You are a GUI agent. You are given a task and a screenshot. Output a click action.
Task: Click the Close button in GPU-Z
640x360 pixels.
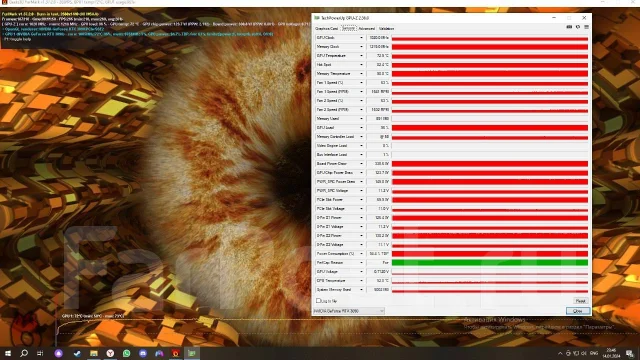point(578,311)
